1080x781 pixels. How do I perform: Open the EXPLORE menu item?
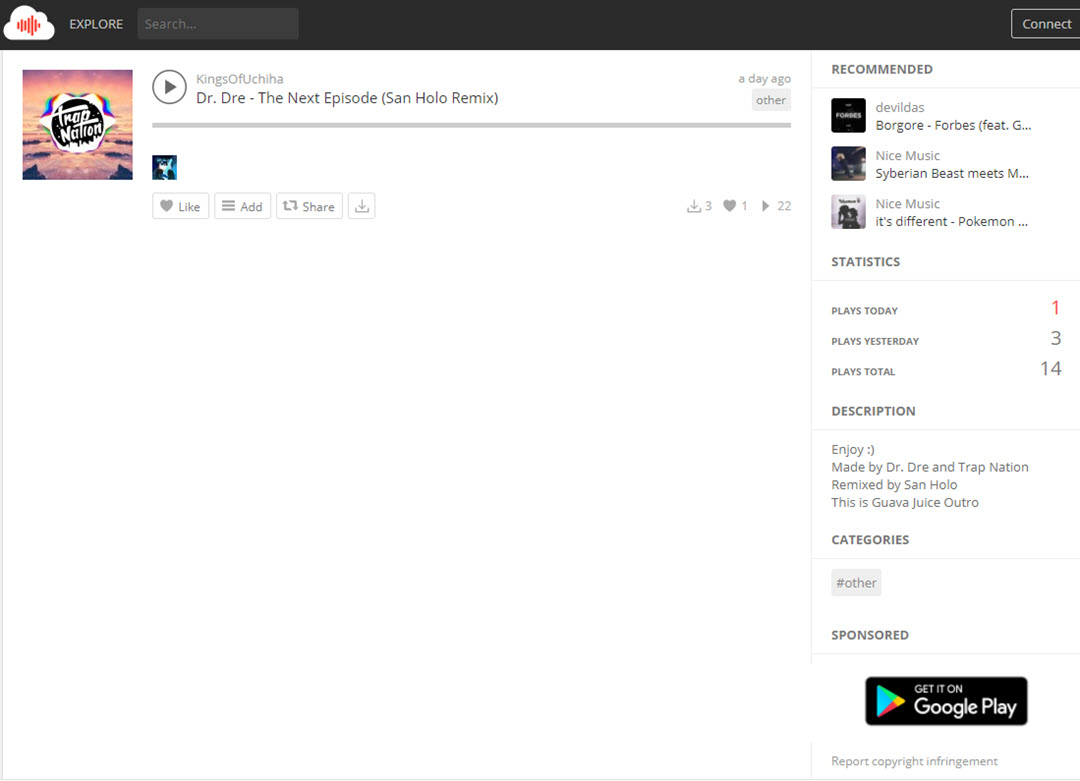pos(96,24)
